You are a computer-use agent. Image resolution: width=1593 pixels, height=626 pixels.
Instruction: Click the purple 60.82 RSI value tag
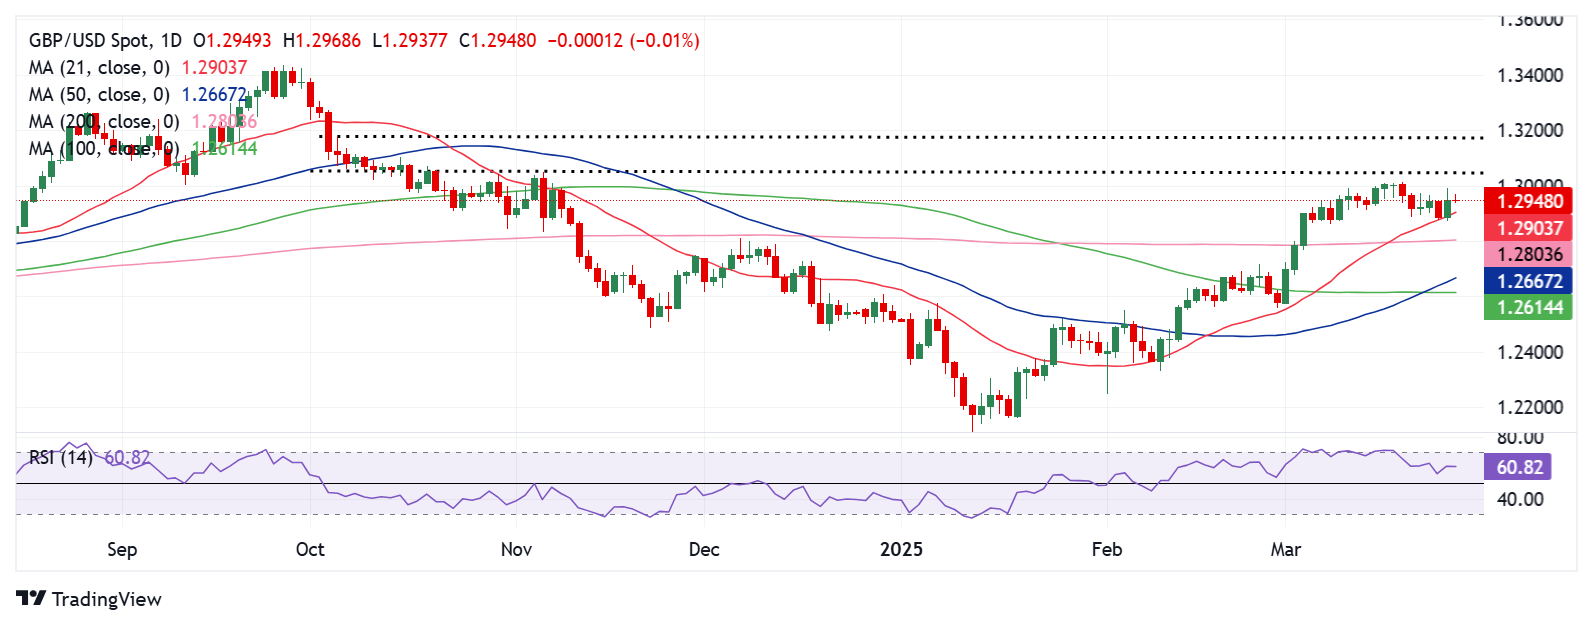(1520, 467)
